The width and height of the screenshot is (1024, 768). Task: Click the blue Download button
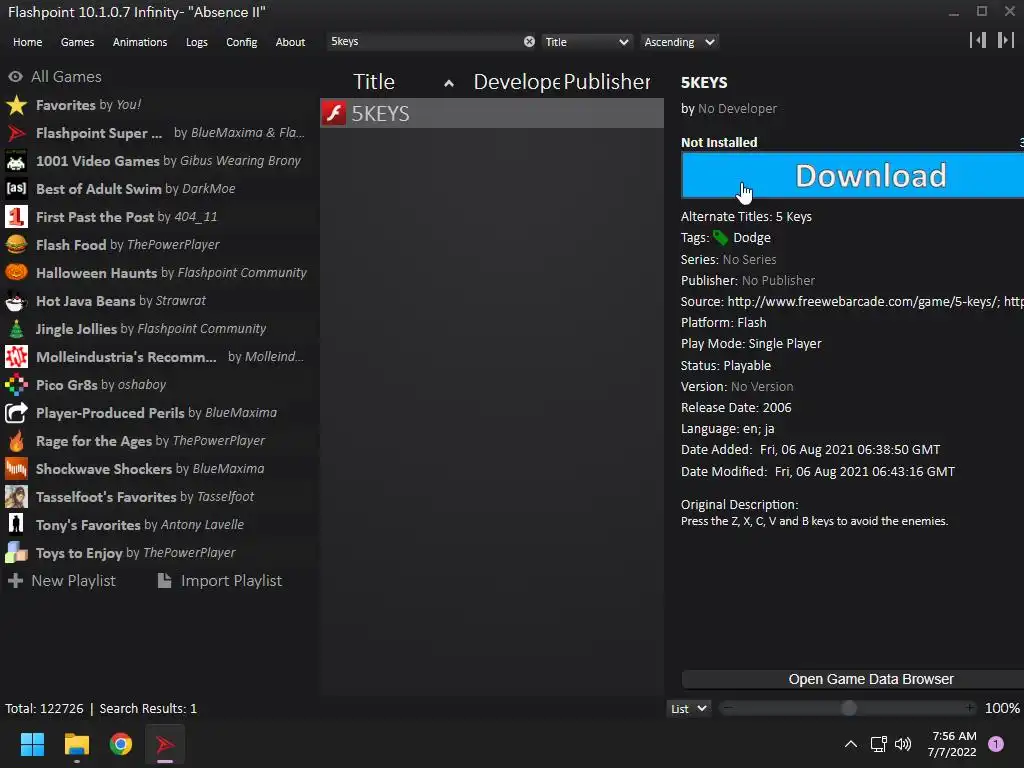852,175
